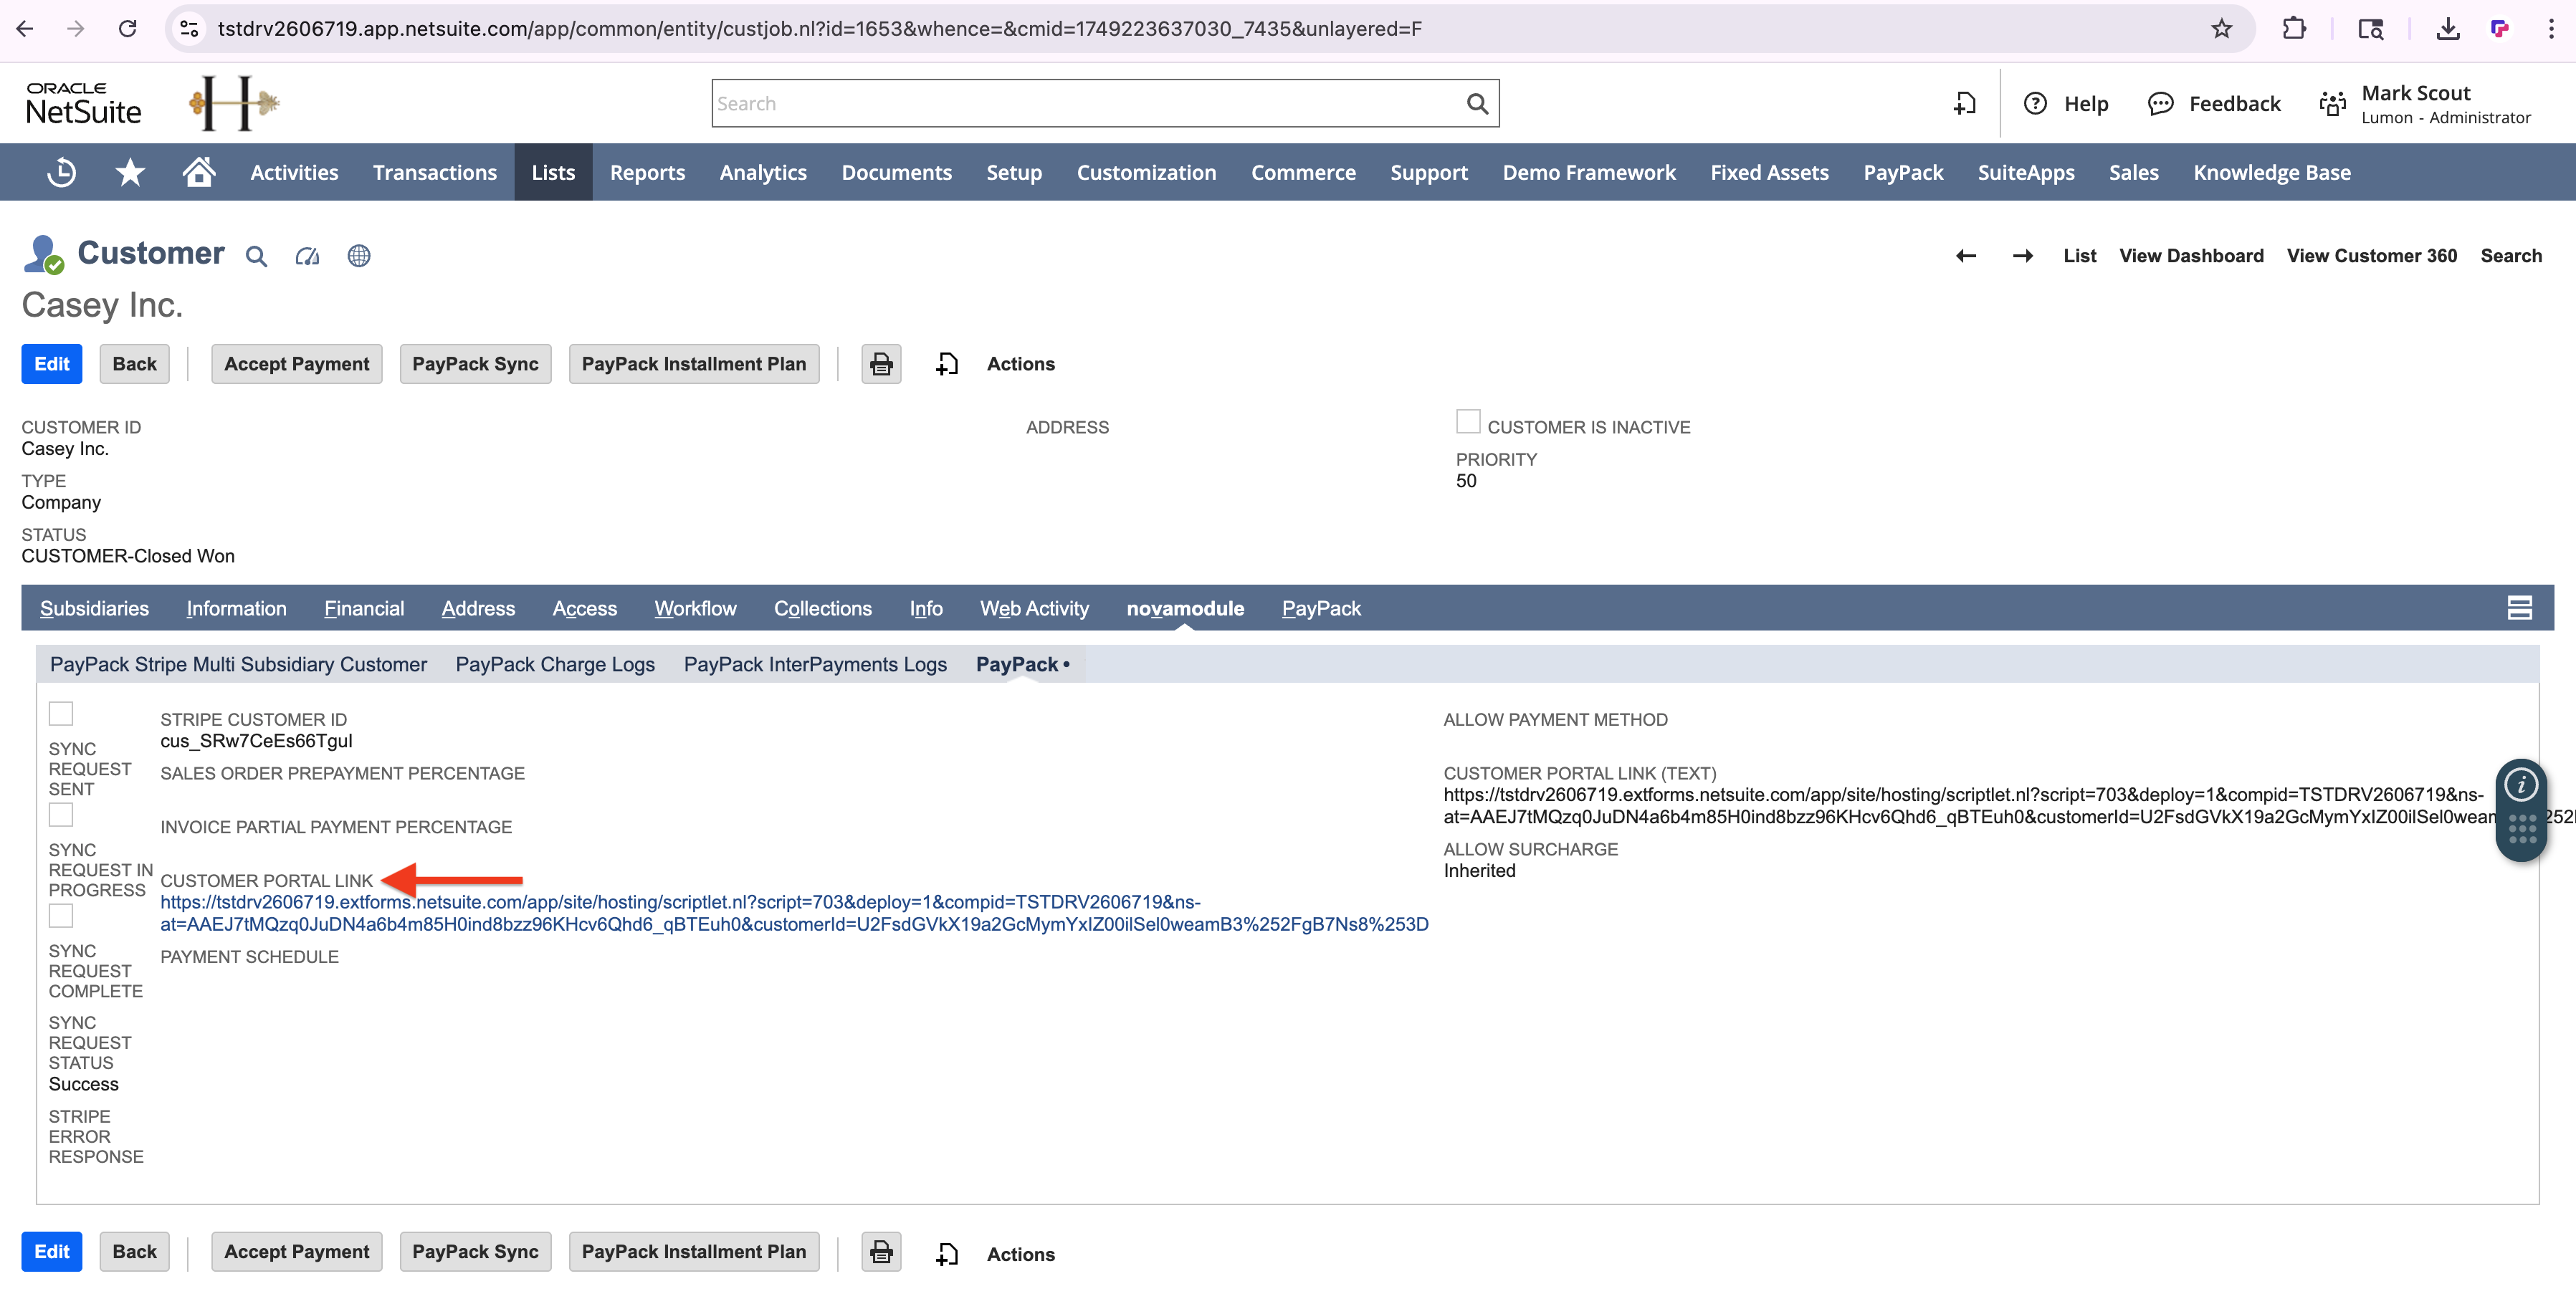Open the View Customer 360 link
Viewport: 2576px width, 1304px height.
point(2371,256)
